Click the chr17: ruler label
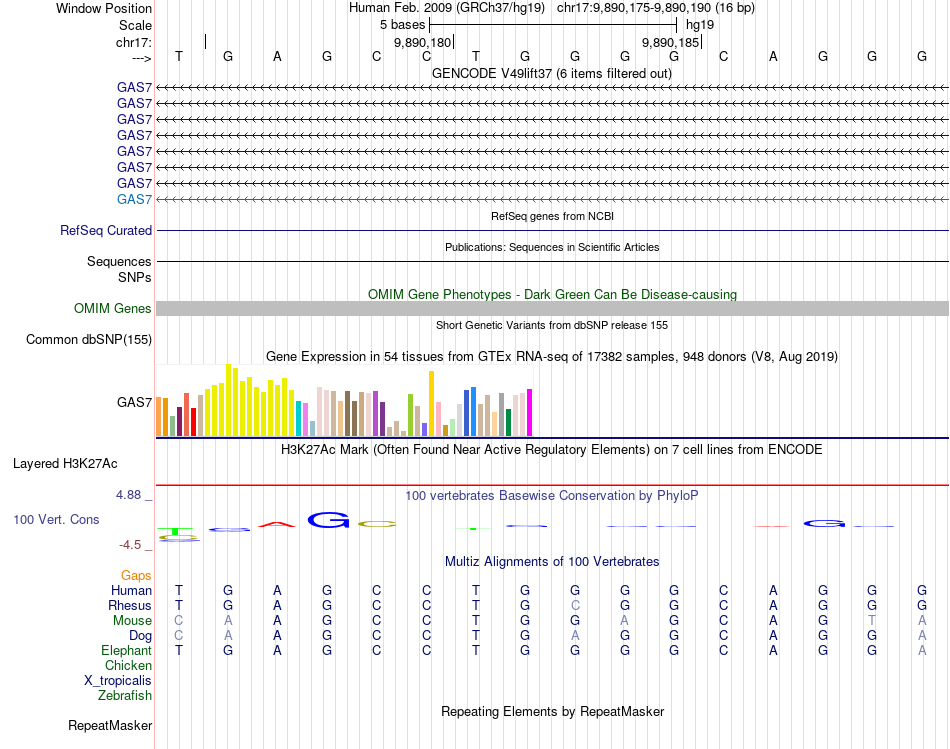This screenshot has width=950, height=749. pyautogui.click(x=133, y=42)
